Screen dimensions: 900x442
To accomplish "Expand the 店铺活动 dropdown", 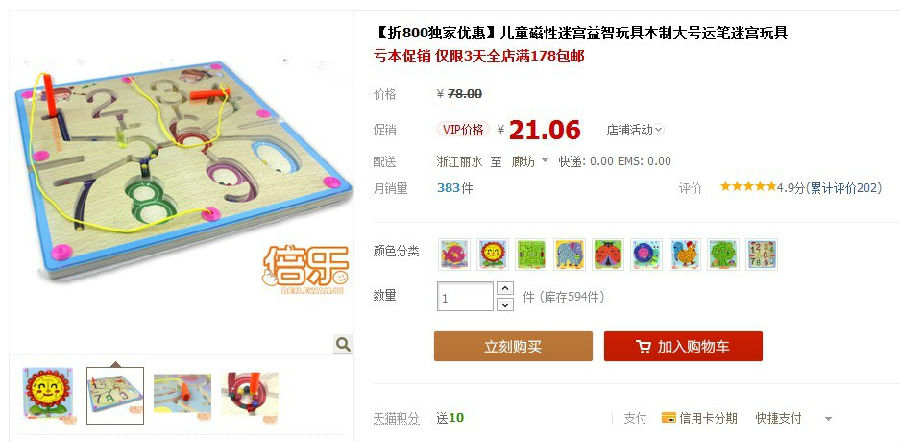I will pyautogui.click(x=635, y=130).
